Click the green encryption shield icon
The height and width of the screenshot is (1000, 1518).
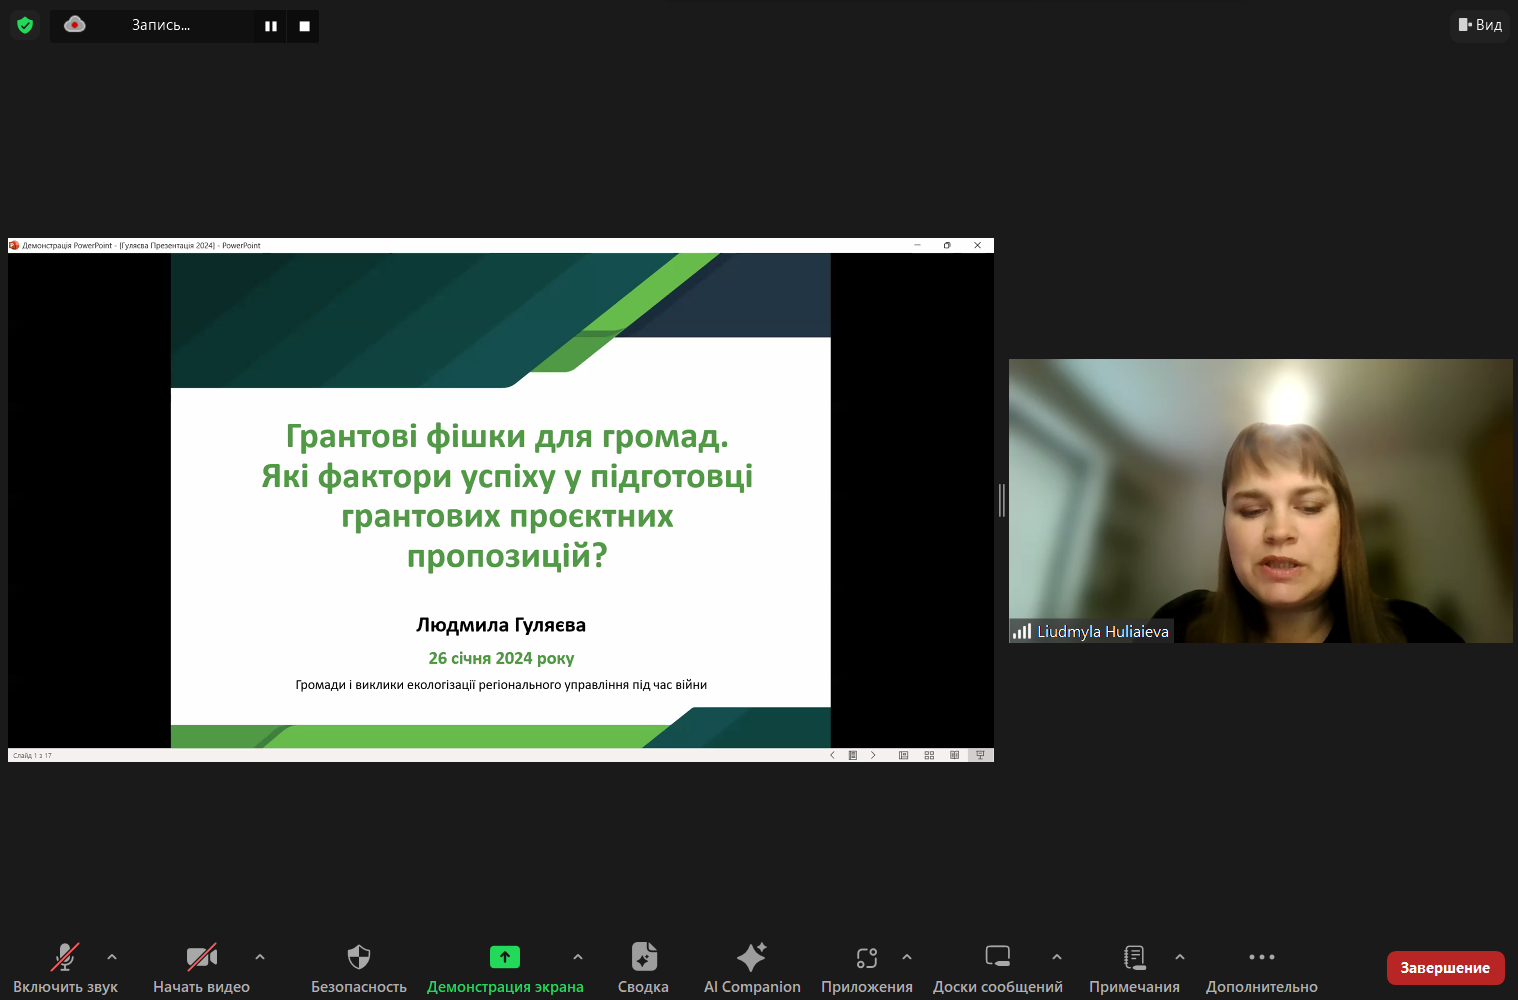click(25, 25)
